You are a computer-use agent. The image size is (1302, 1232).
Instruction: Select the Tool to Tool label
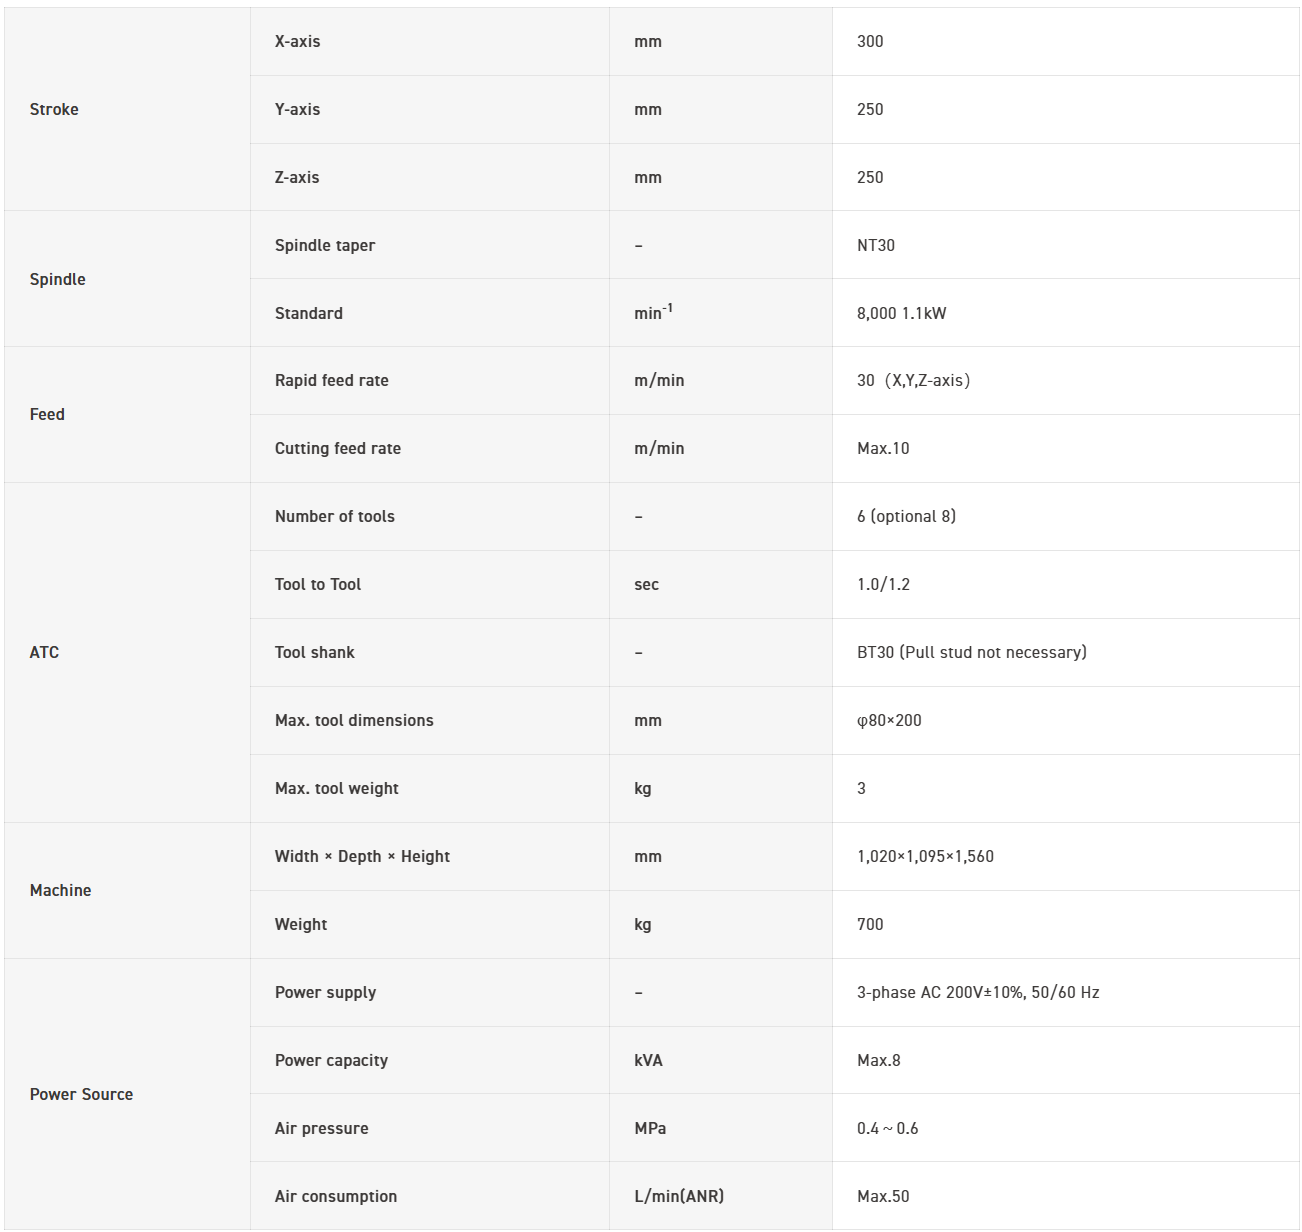tap(318, 584)
